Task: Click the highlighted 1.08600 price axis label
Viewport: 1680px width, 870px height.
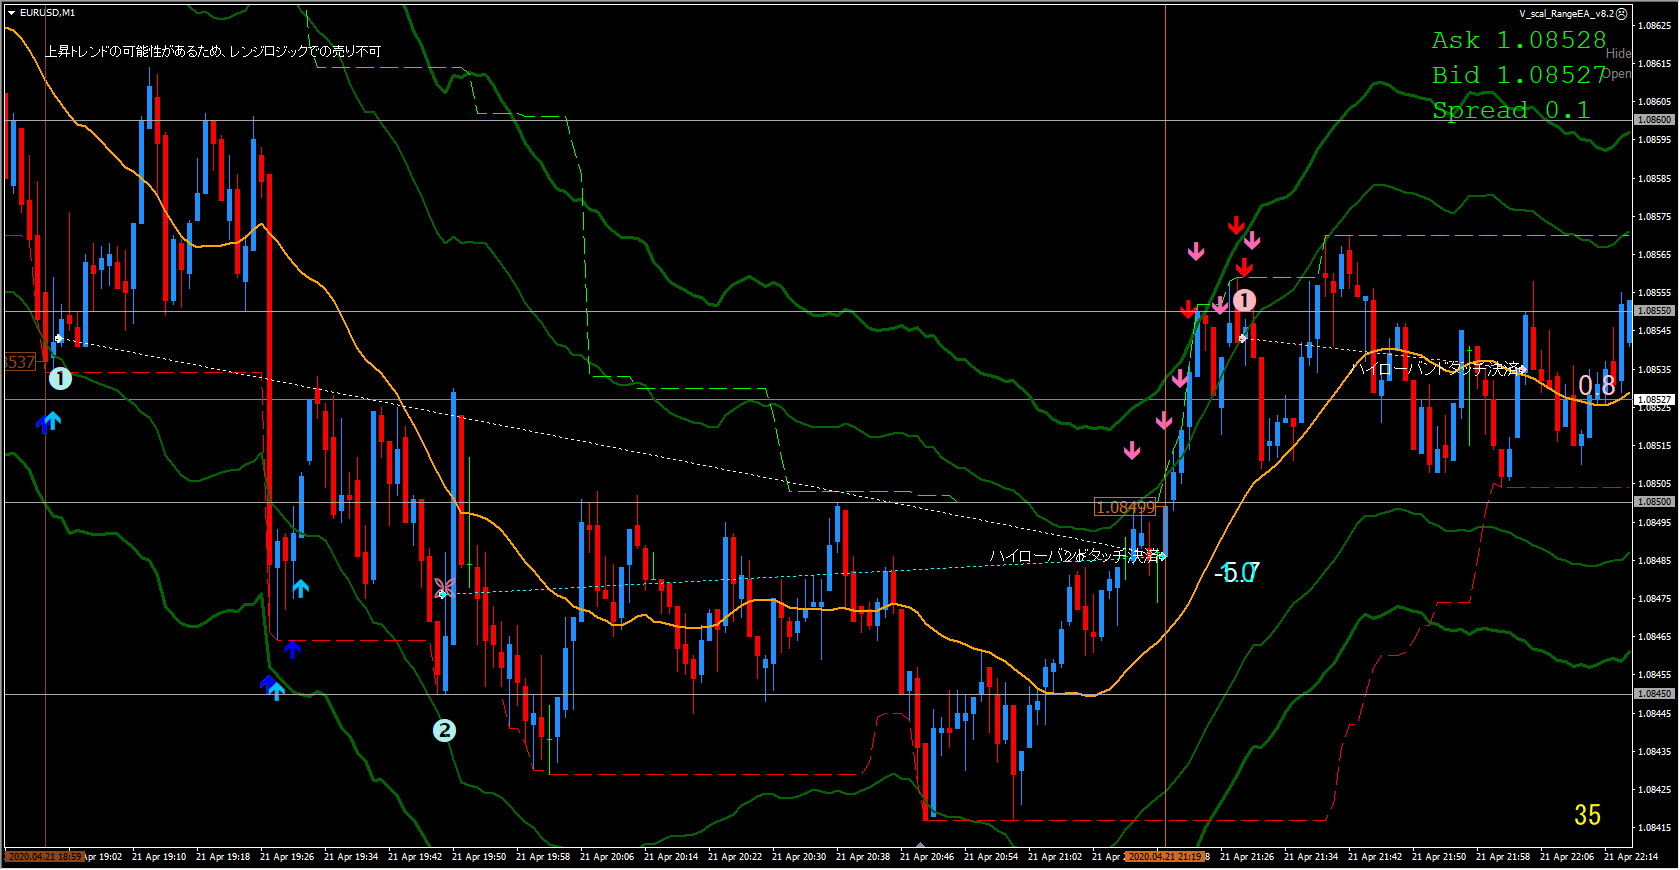Action: click(x=1653, y=120)
